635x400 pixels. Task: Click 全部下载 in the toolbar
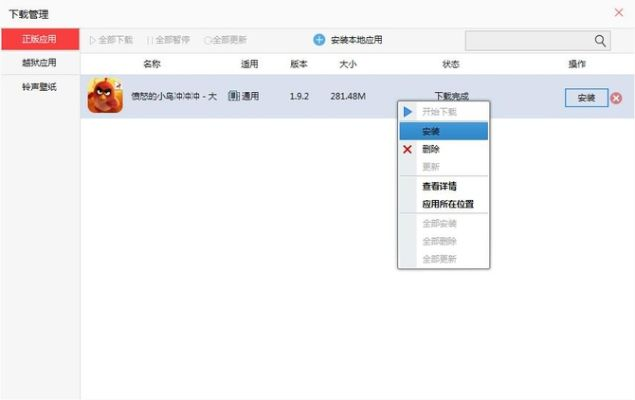coord(111,40)
